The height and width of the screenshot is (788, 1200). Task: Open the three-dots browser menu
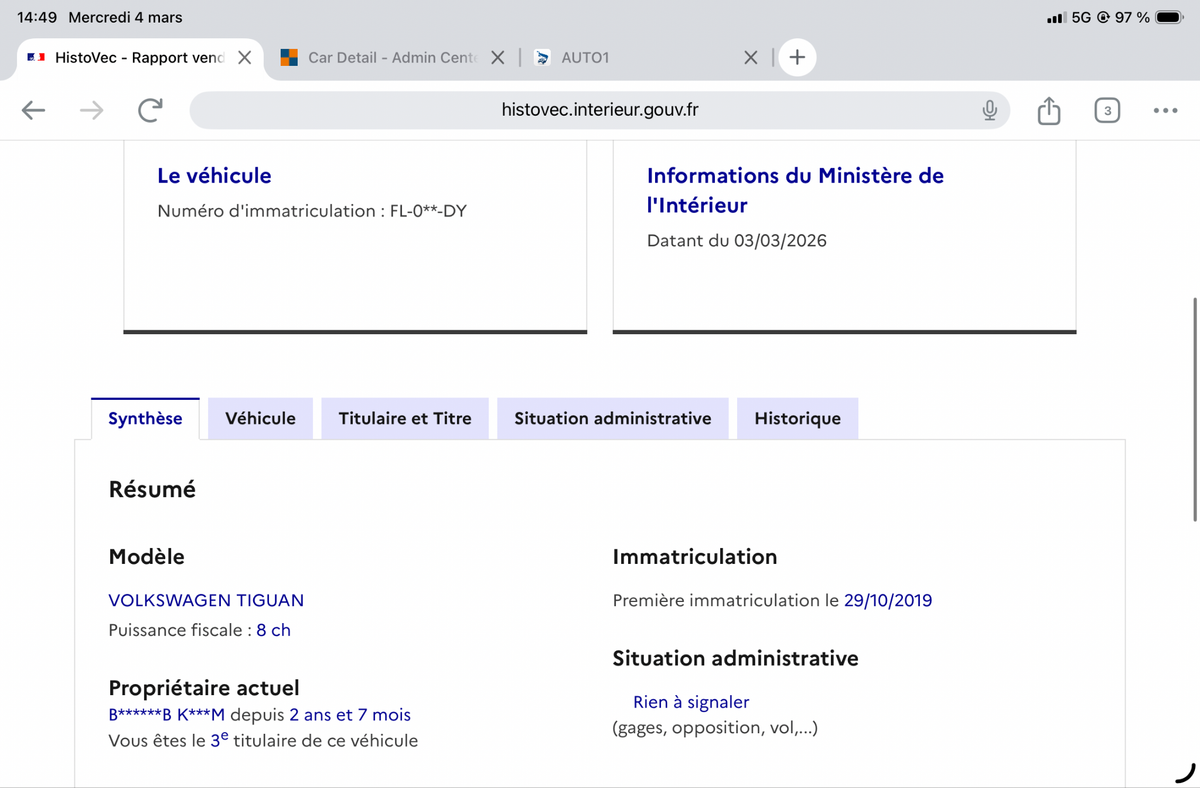pyautogui.click(x=1164, y=110)
